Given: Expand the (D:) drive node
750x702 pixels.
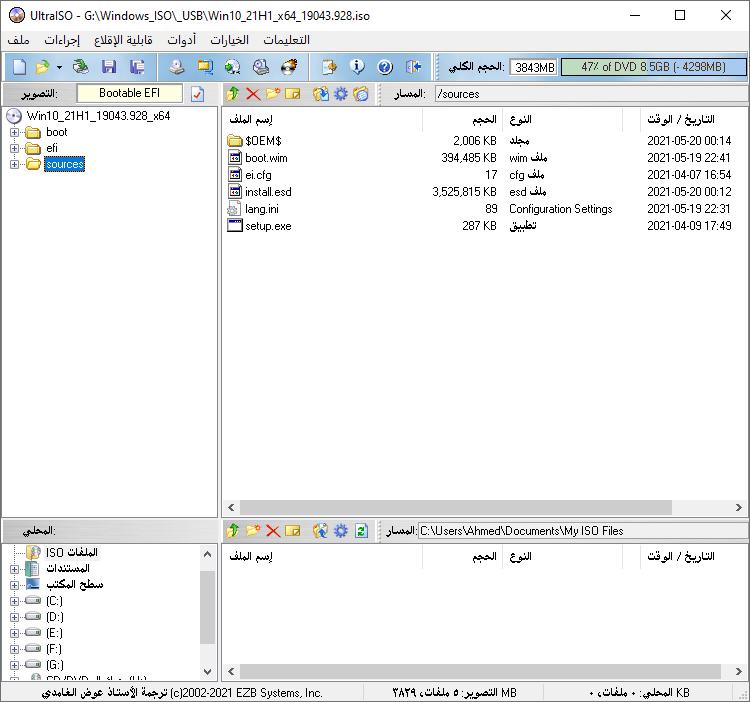Looking at the screenshot, I should (x=14, y=617).
